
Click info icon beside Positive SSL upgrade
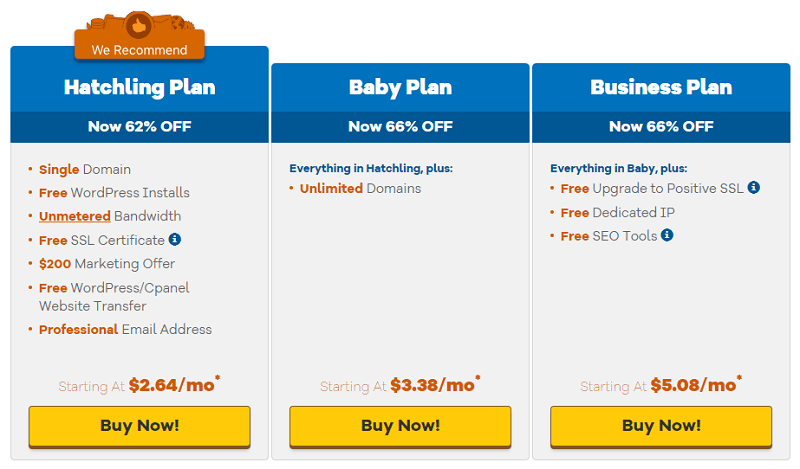(x=754, y=187)
